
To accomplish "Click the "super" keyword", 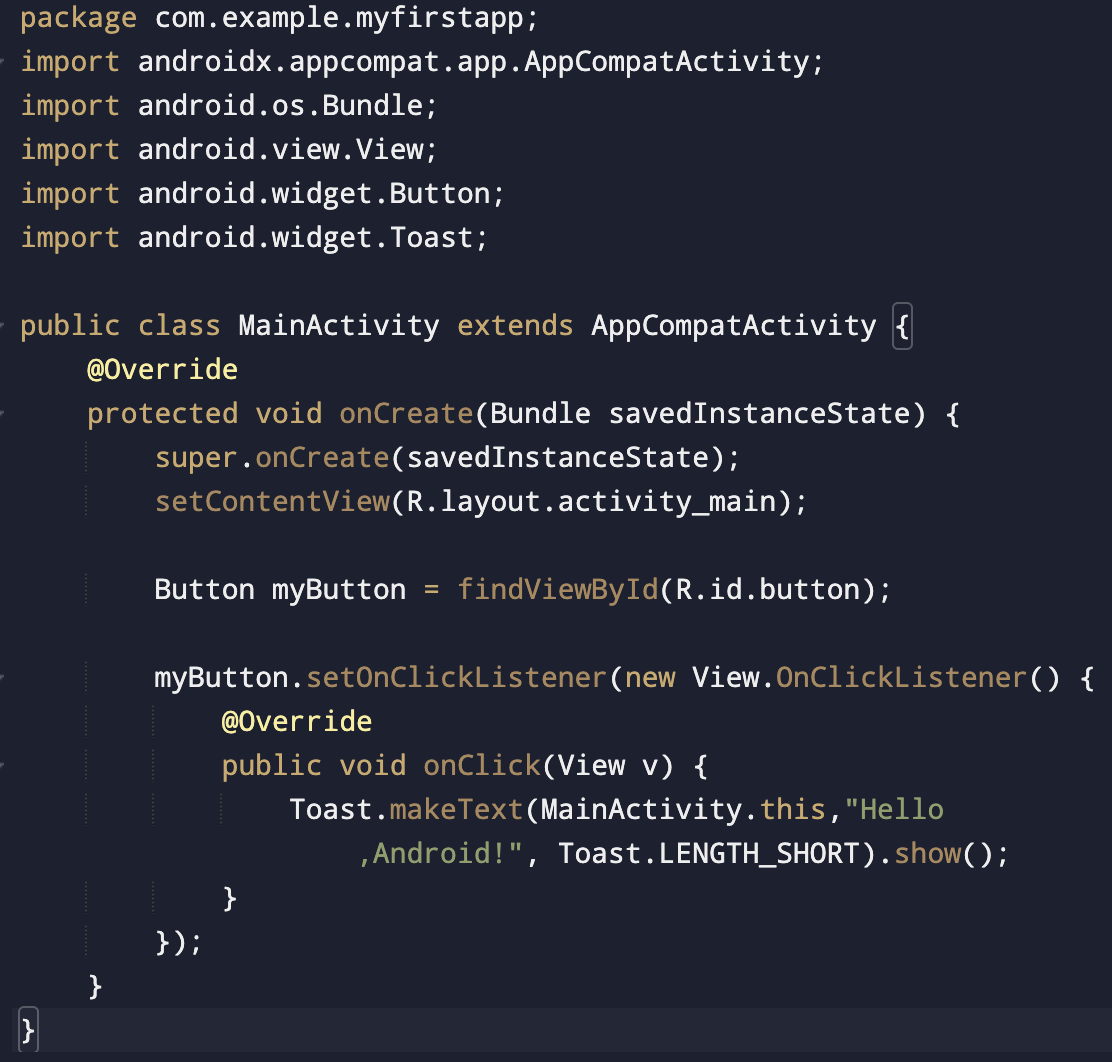I will point(196,458).
